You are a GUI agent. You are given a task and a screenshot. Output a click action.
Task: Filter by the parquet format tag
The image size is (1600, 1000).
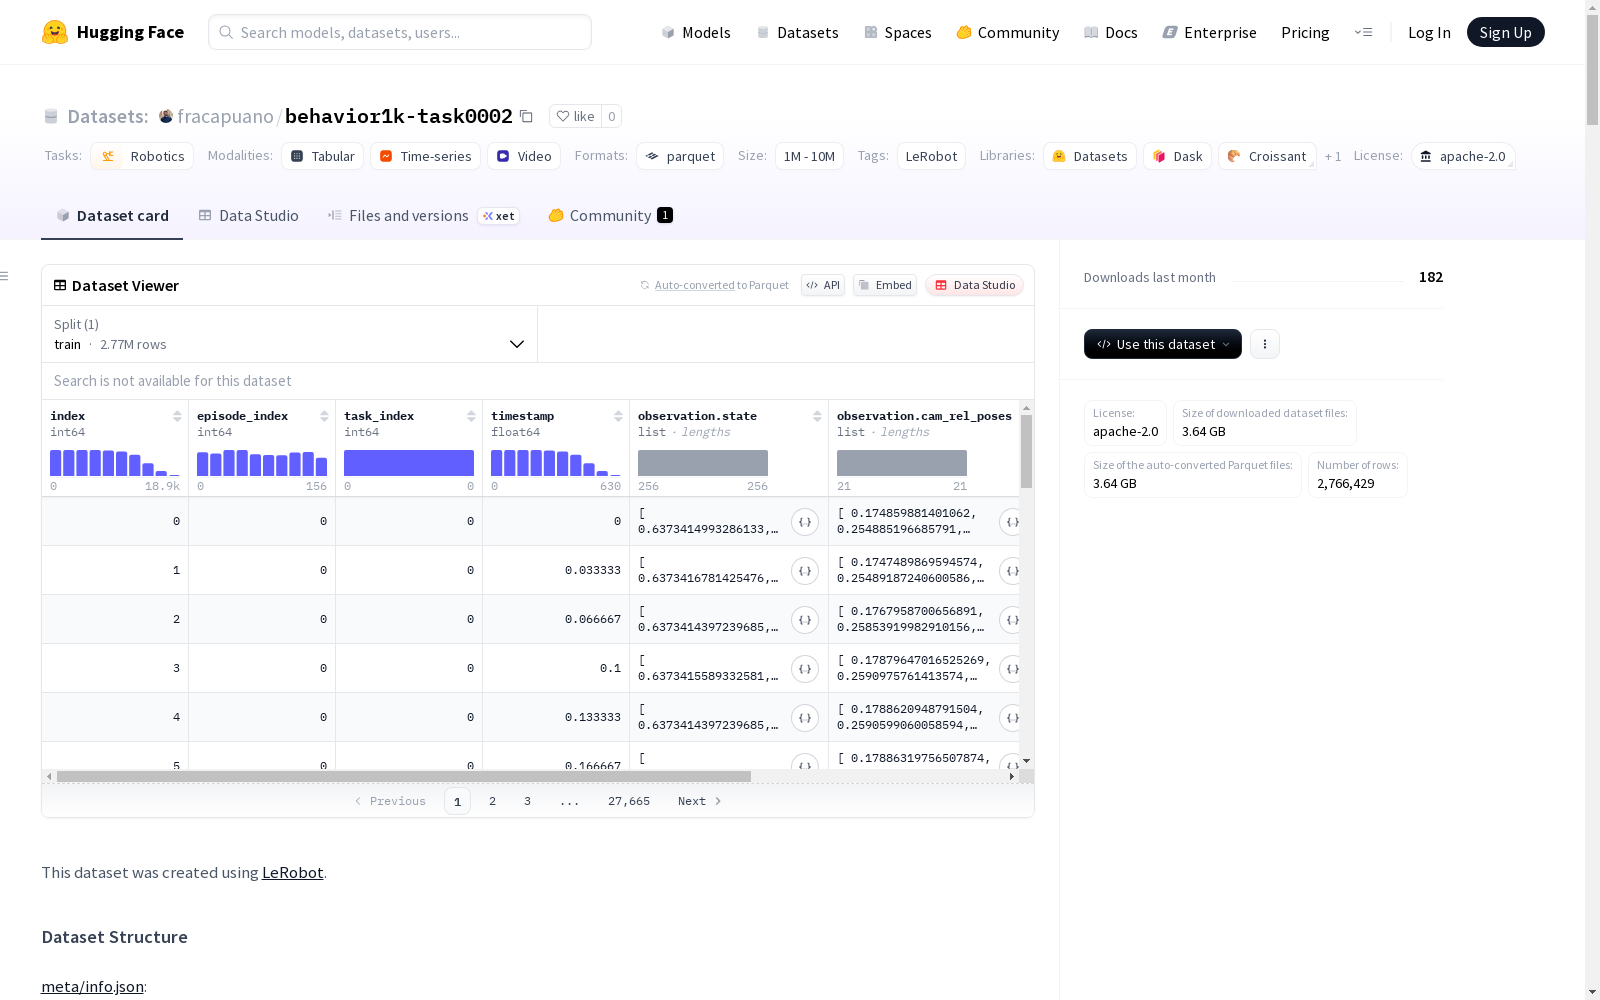(679, 156)
